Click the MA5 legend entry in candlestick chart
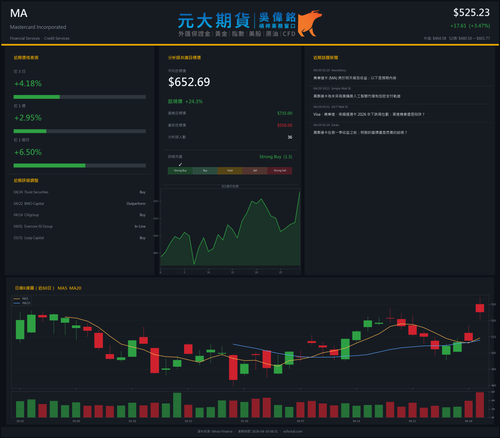 click(22, 299)
